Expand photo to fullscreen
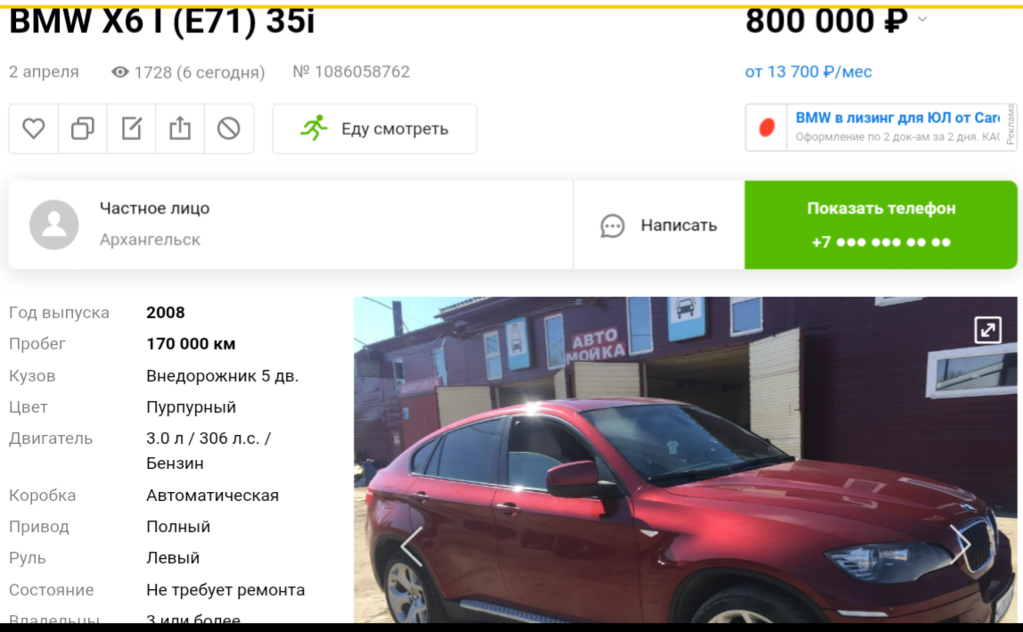Viewport: 1023px width, 632px height. pyautogui.click(x=988, y=329)
